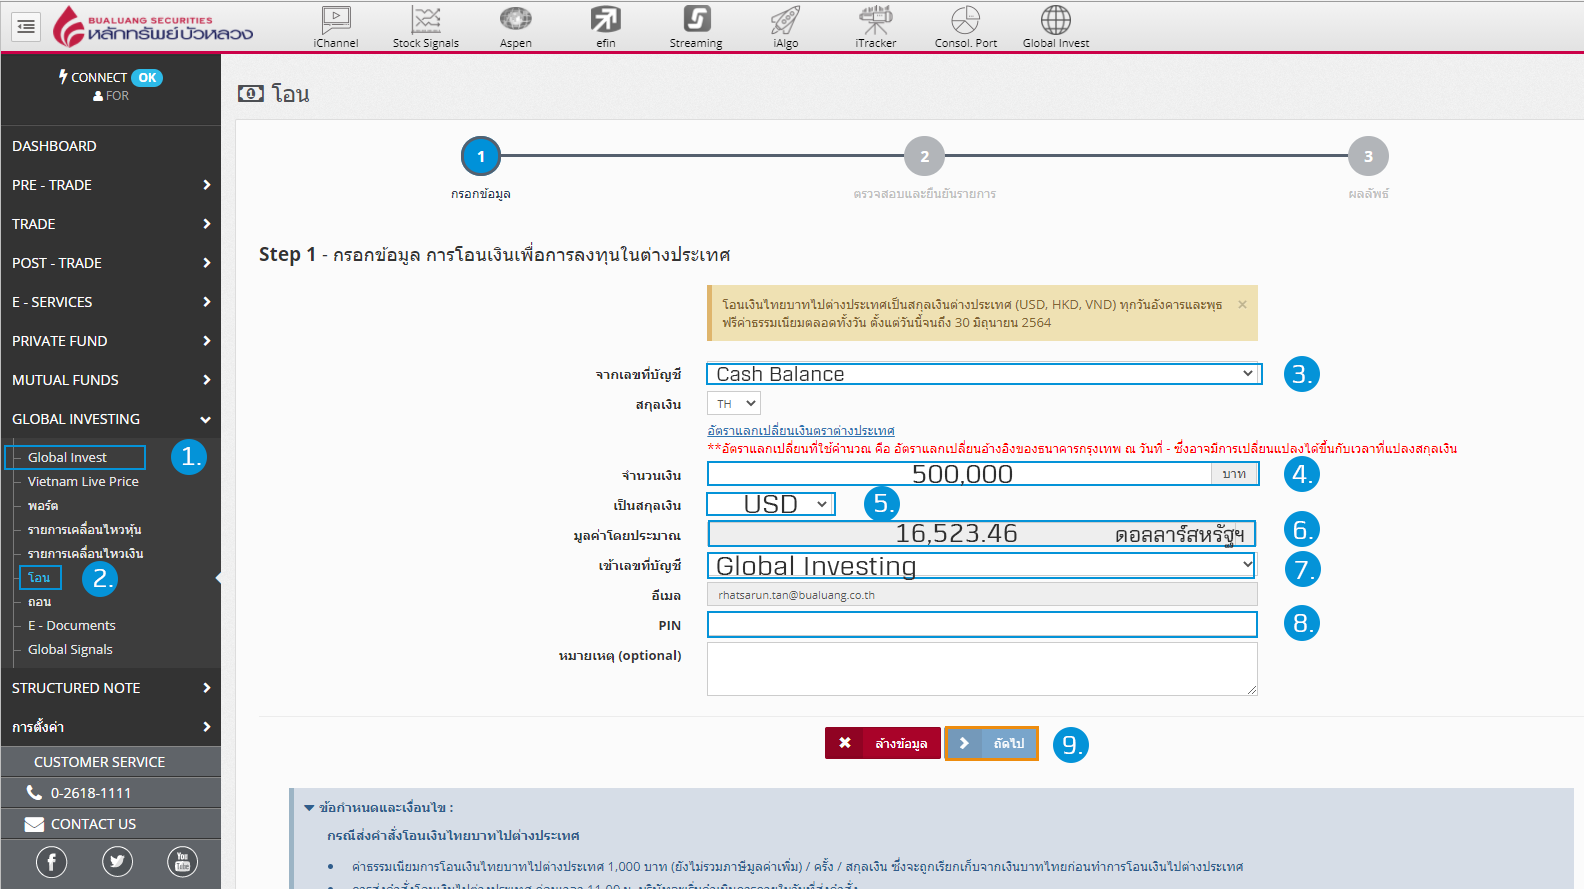Click the Bualuang Securities logo
The width and height of the screenshot is (1584, 889).
pos(153,27)
